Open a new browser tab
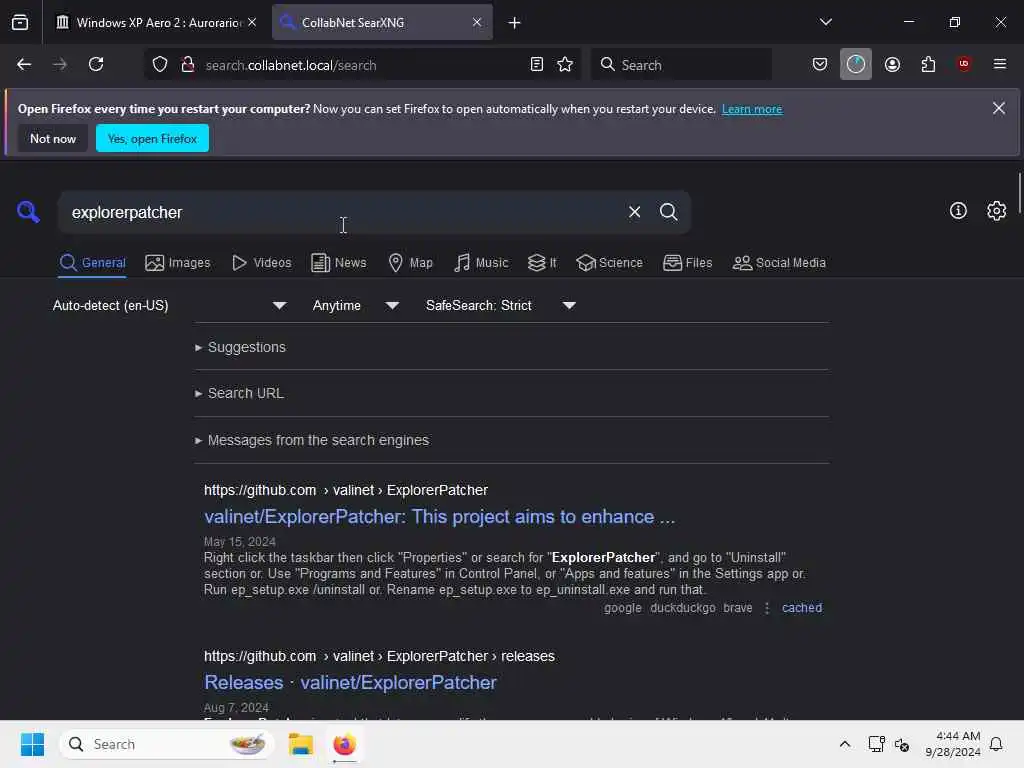Image resolution: width=1024 pixels, height=768 pixels. (515, 23)
